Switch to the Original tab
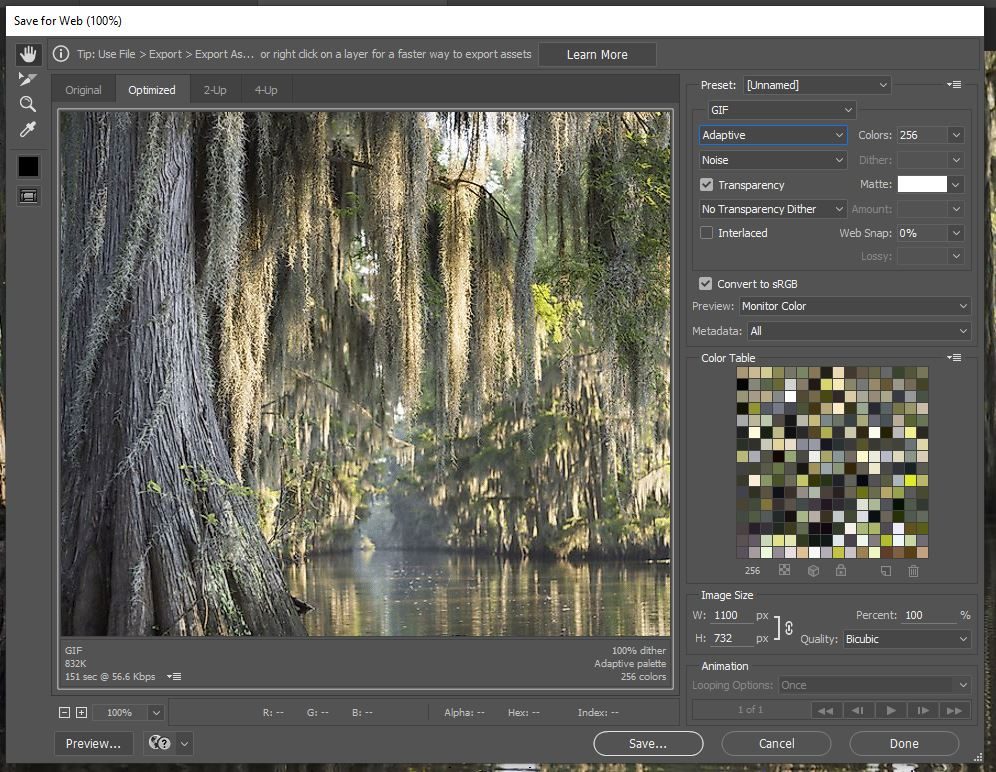The width and height of the screenshot is (996, 772). click(83, 90)
